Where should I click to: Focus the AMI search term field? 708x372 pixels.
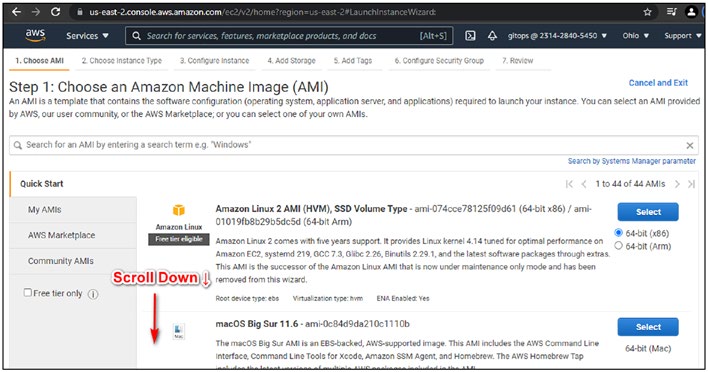[354, 145]
